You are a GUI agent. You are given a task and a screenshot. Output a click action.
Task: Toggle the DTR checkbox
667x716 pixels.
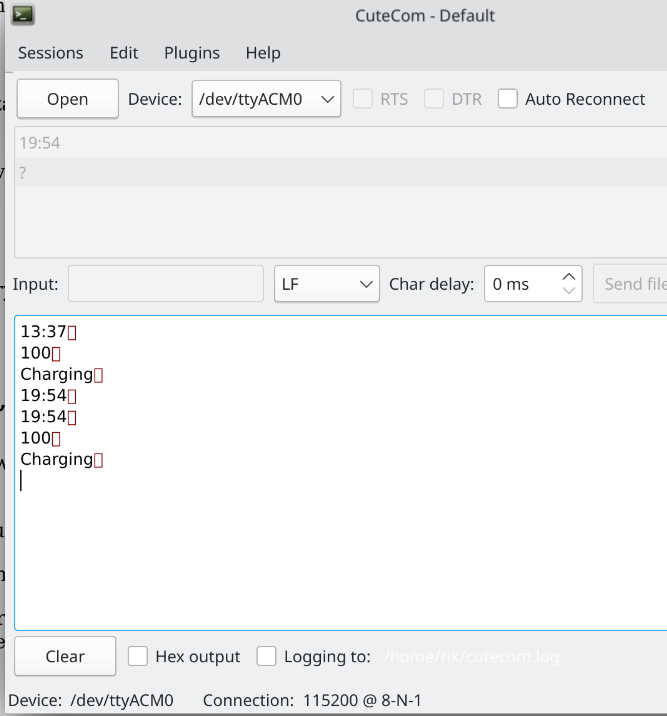click(x=434, y=99)
